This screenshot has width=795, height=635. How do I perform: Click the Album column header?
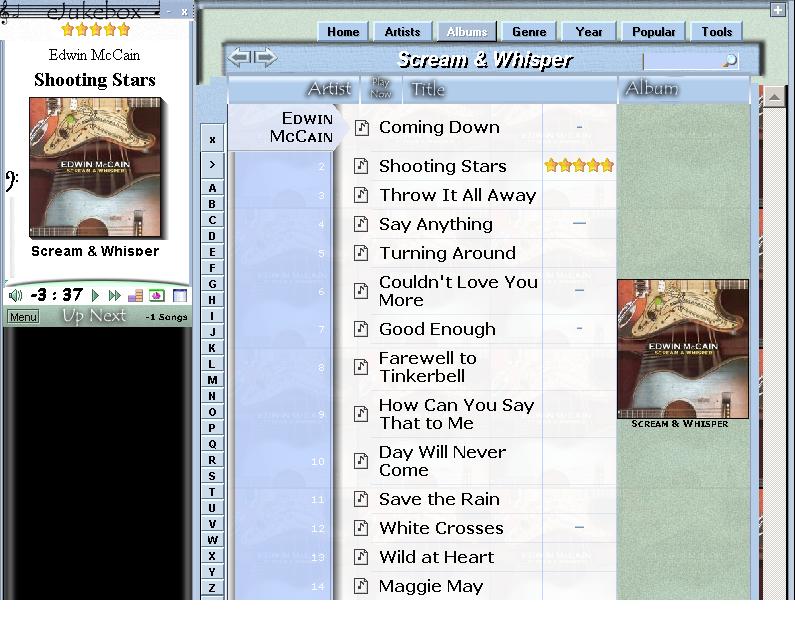coord(683,89)
